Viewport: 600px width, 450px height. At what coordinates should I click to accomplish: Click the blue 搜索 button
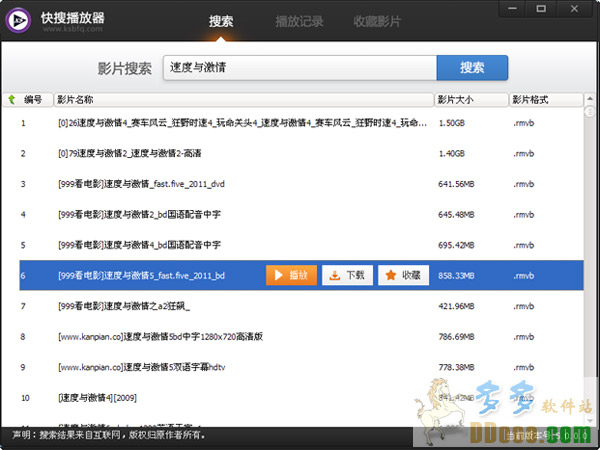pos(472,68)
